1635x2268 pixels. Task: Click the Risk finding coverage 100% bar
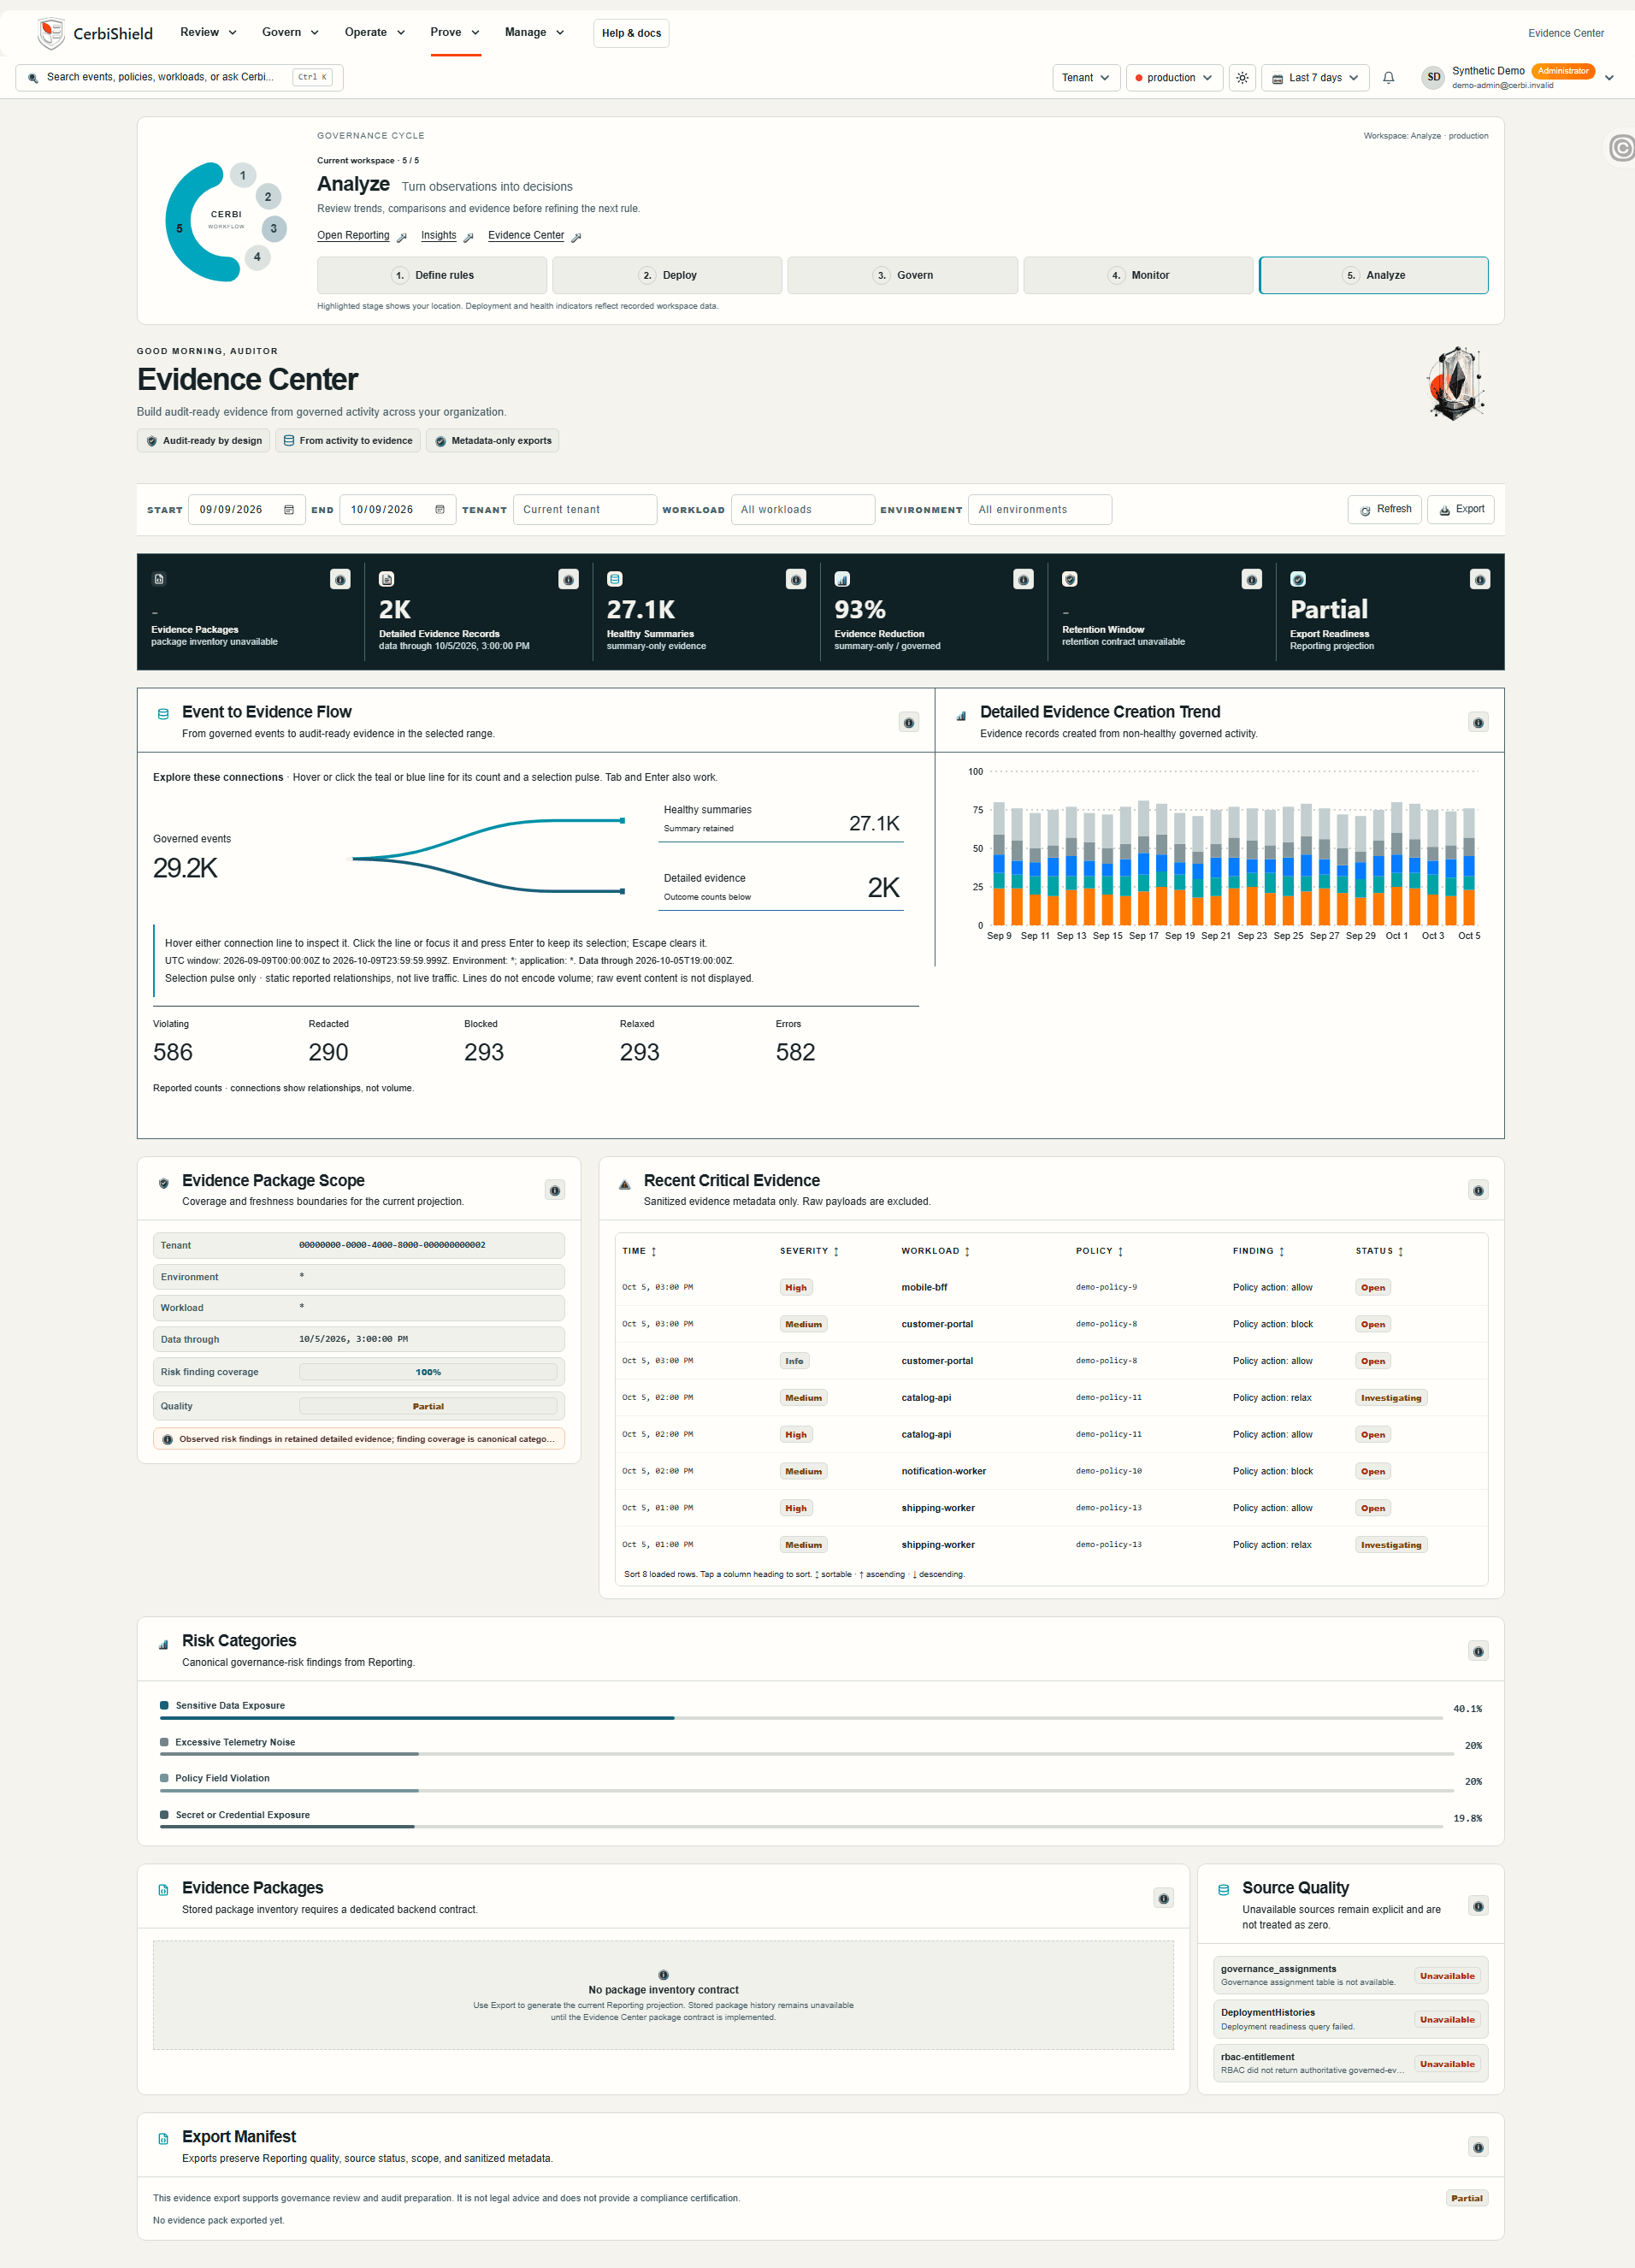coord(428,1372)
